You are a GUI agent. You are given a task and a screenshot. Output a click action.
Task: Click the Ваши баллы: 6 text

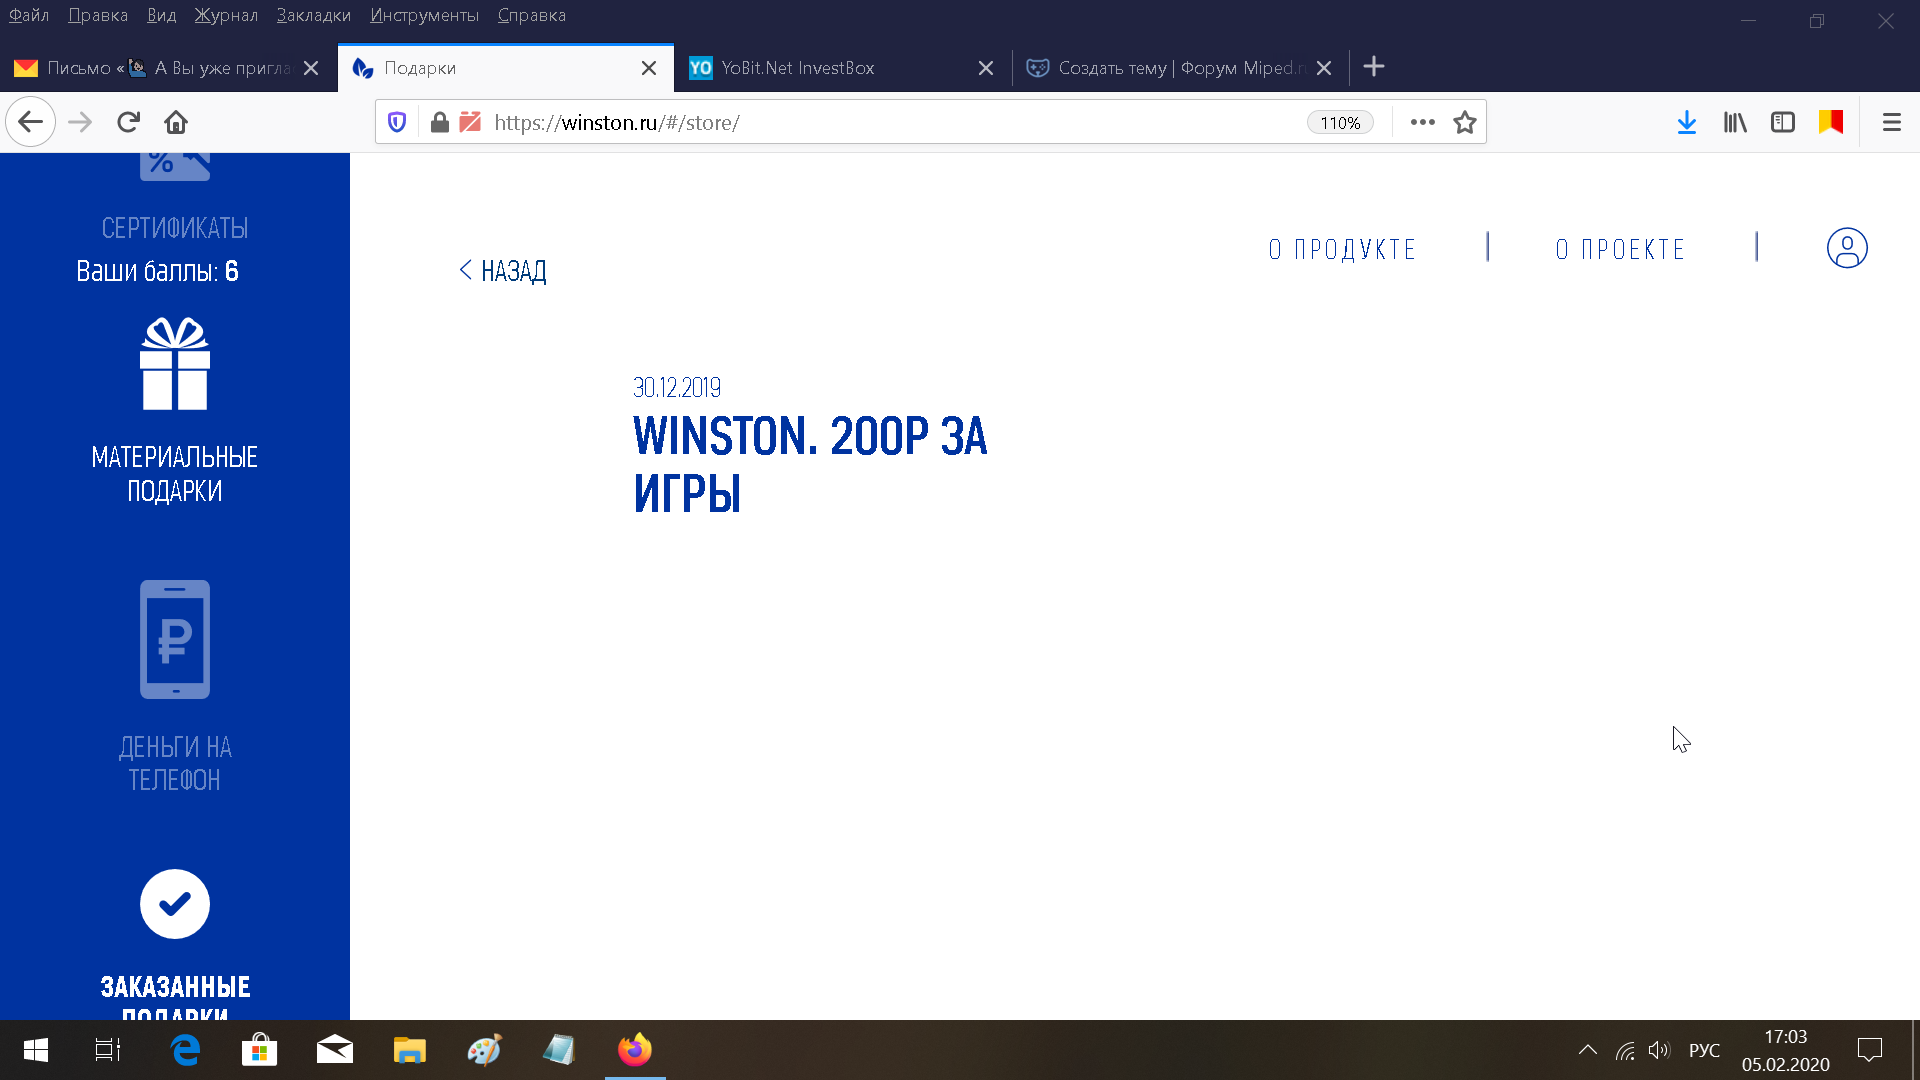pos(157,271)
